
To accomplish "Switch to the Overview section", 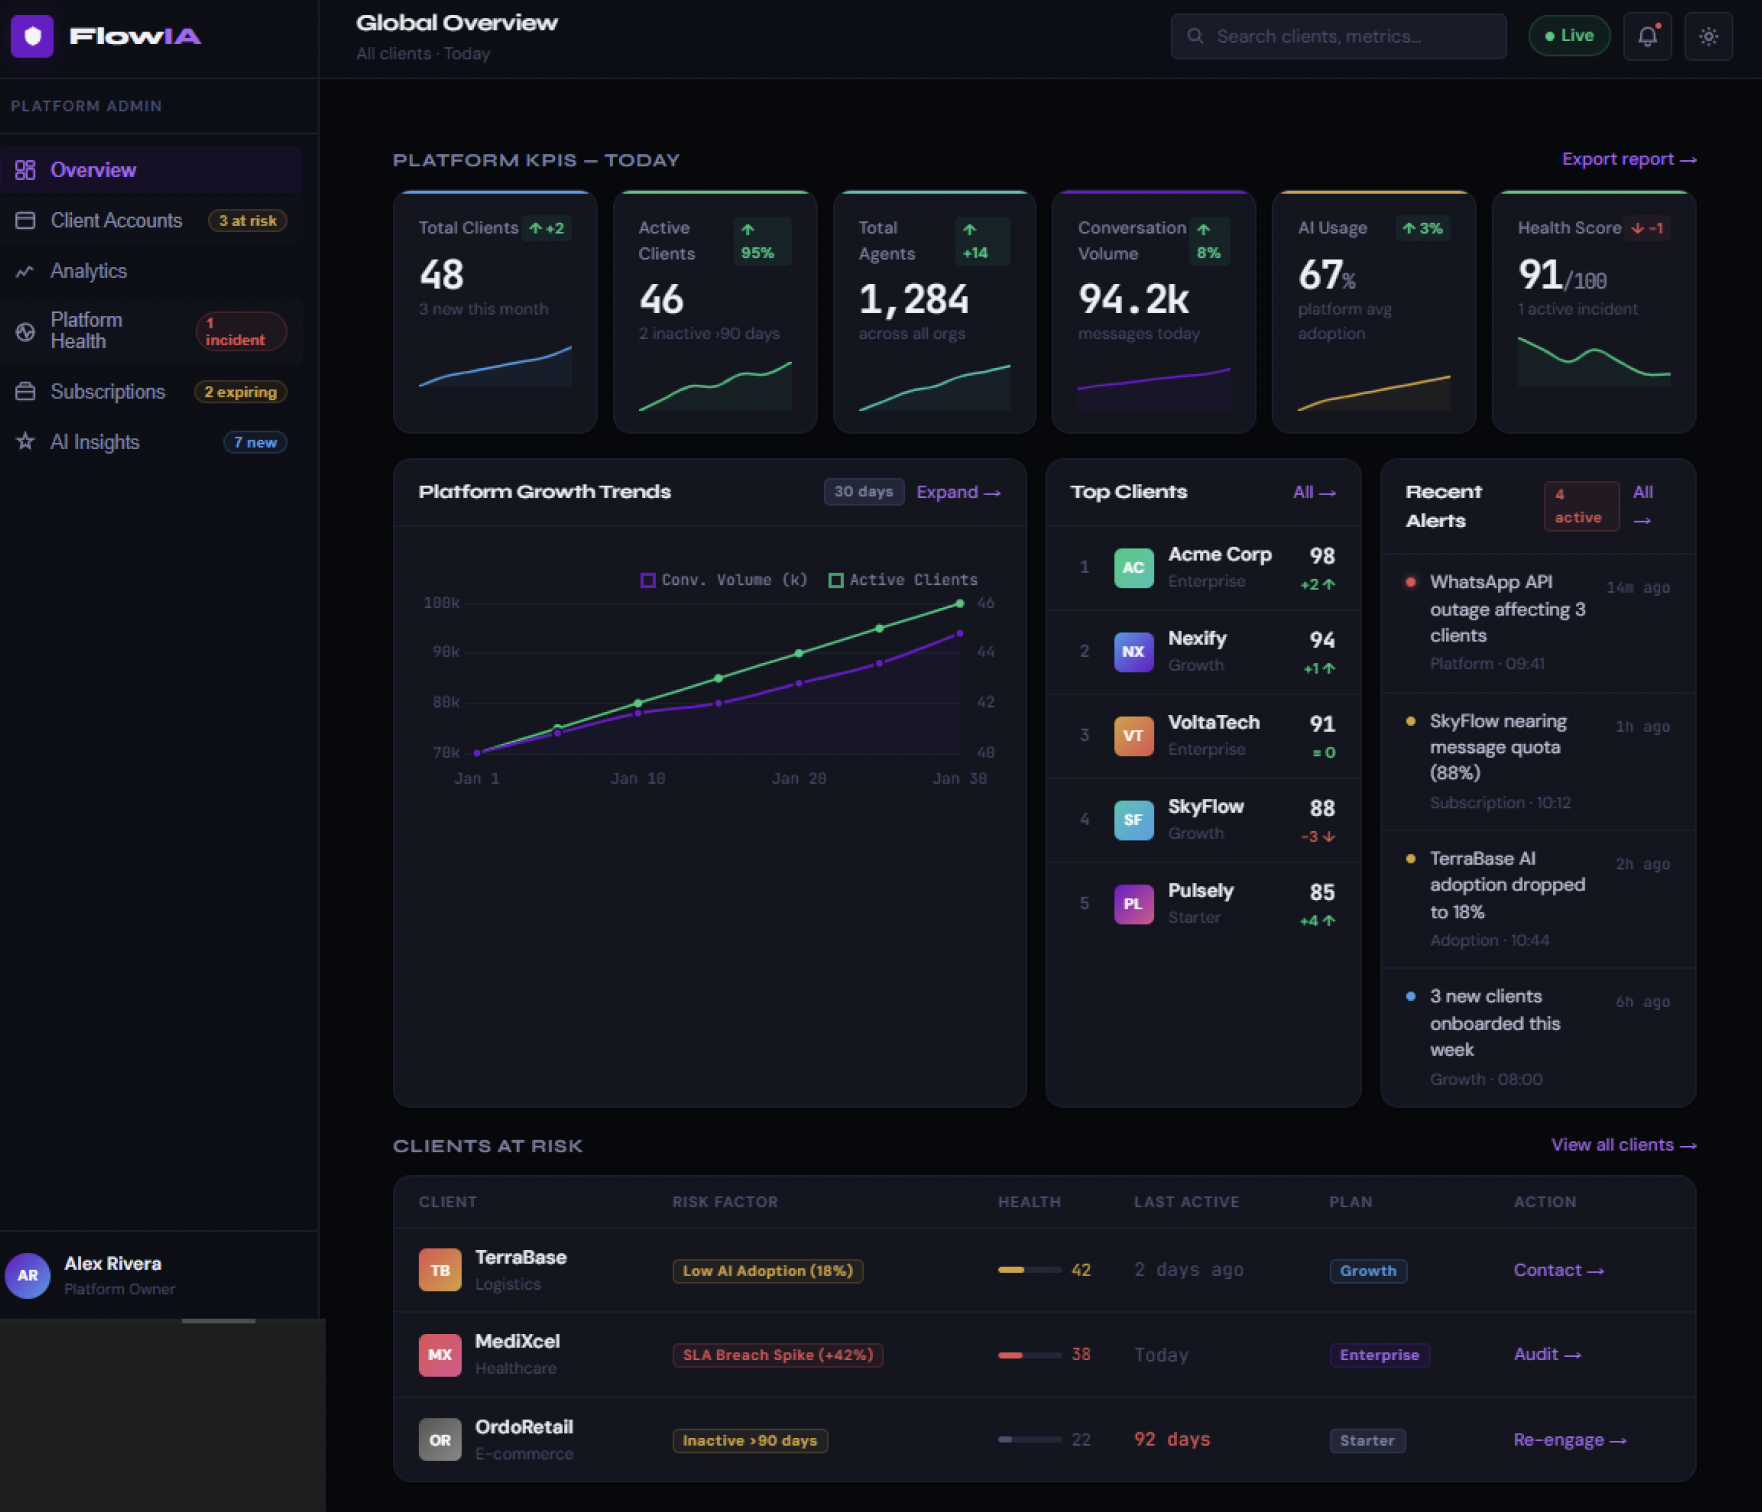I will tap(93, 170).
